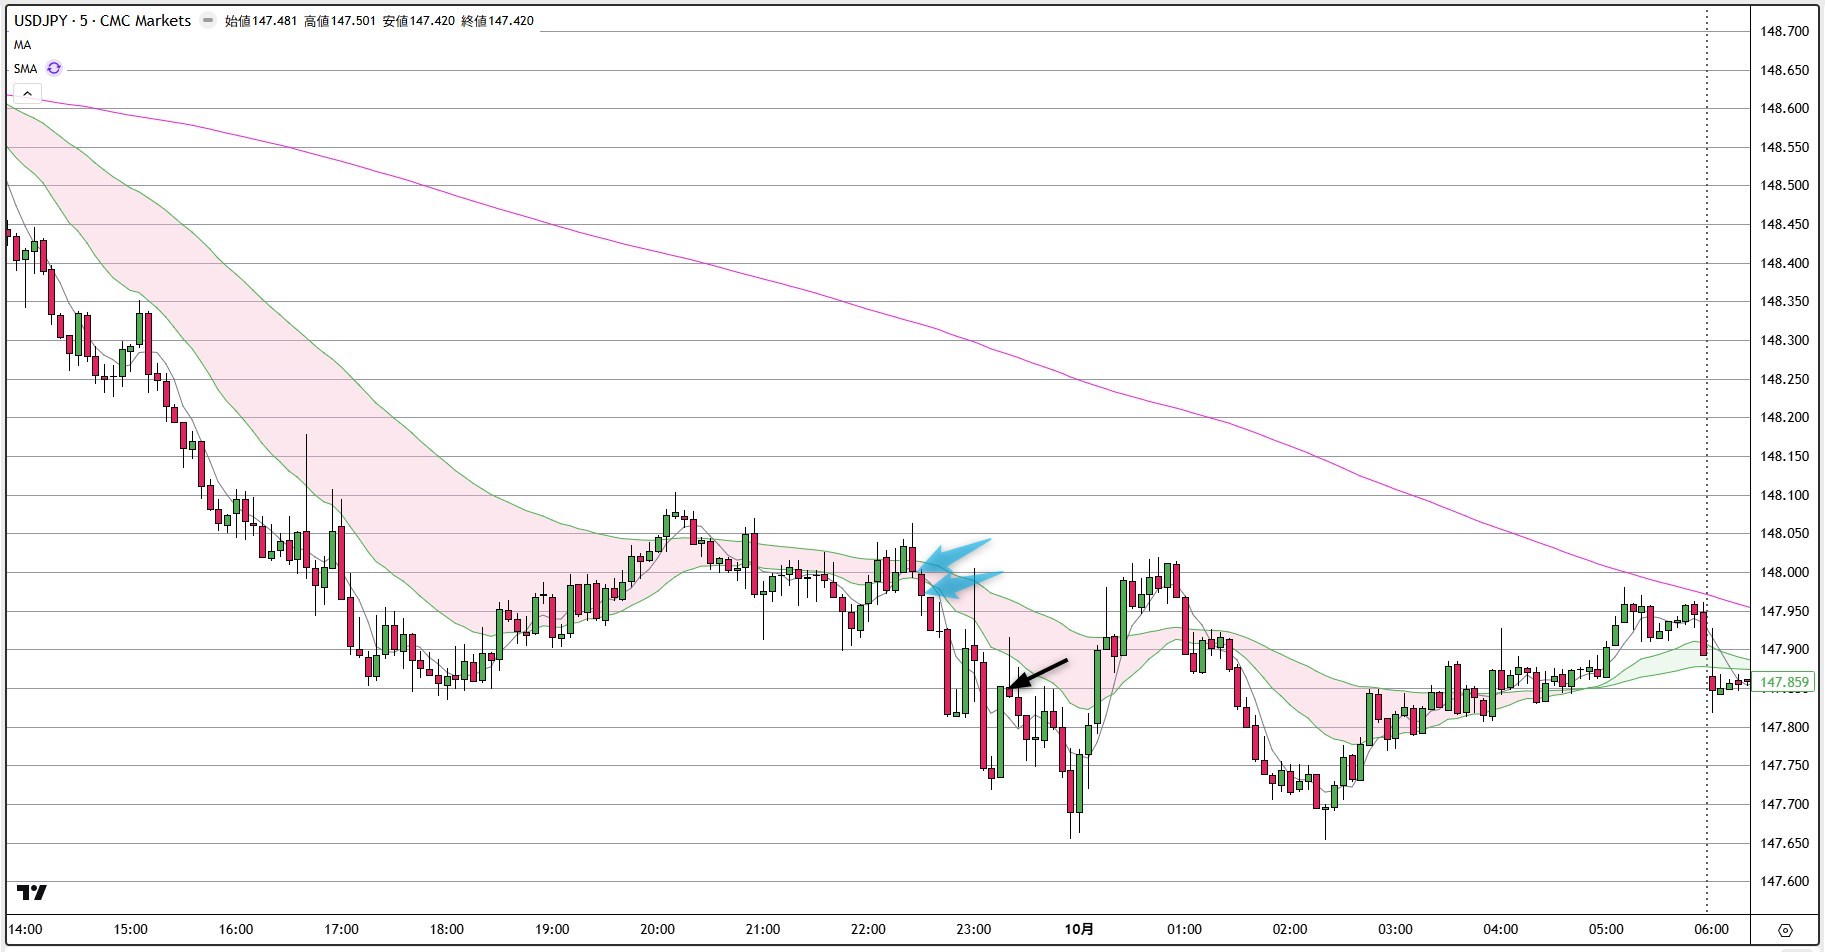The image size is (1825, 952).
Task: Click the 終値 147.420 close value
Action: click(x=497, y=21)
